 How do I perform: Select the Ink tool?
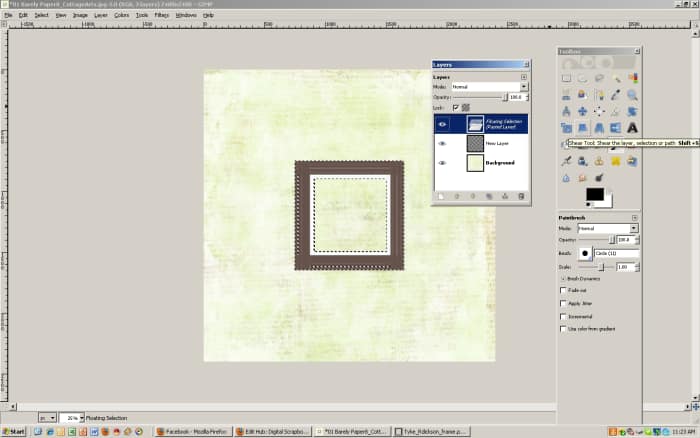pos(583,161)
